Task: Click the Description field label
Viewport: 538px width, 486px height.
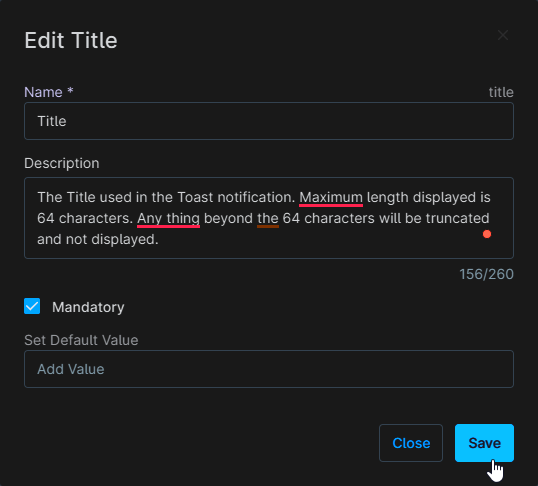Action: pyautogui.click(x=62, y=163)
